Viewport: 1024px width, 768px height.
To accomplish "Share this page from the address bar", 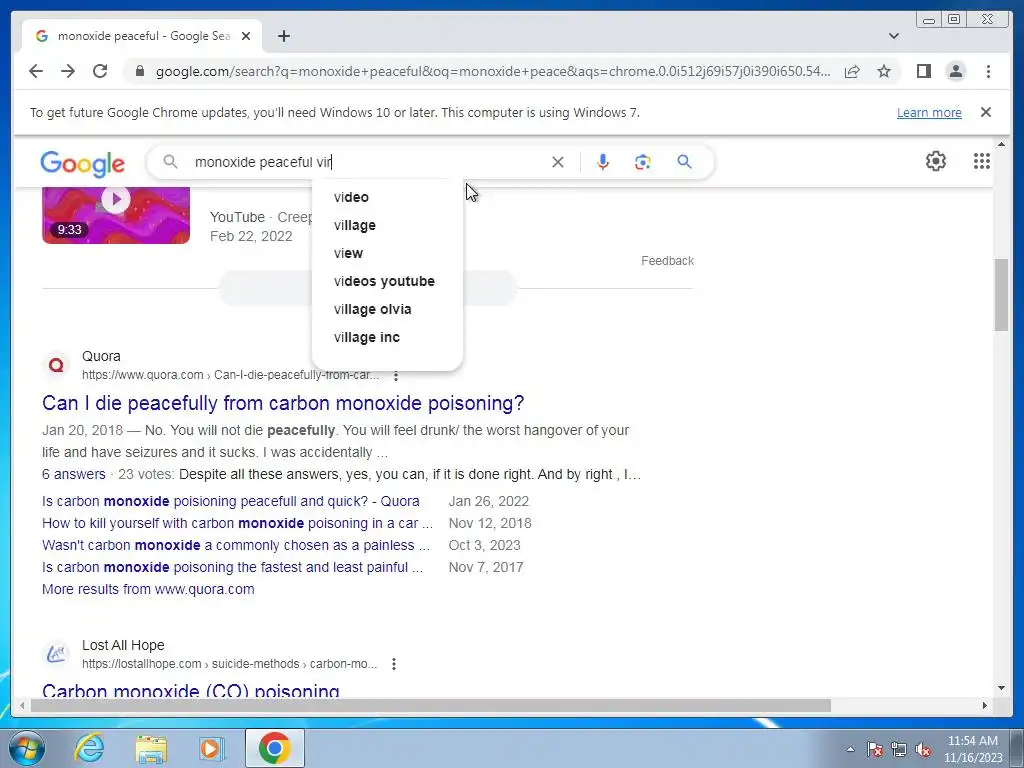I will (x=852, y=71).
